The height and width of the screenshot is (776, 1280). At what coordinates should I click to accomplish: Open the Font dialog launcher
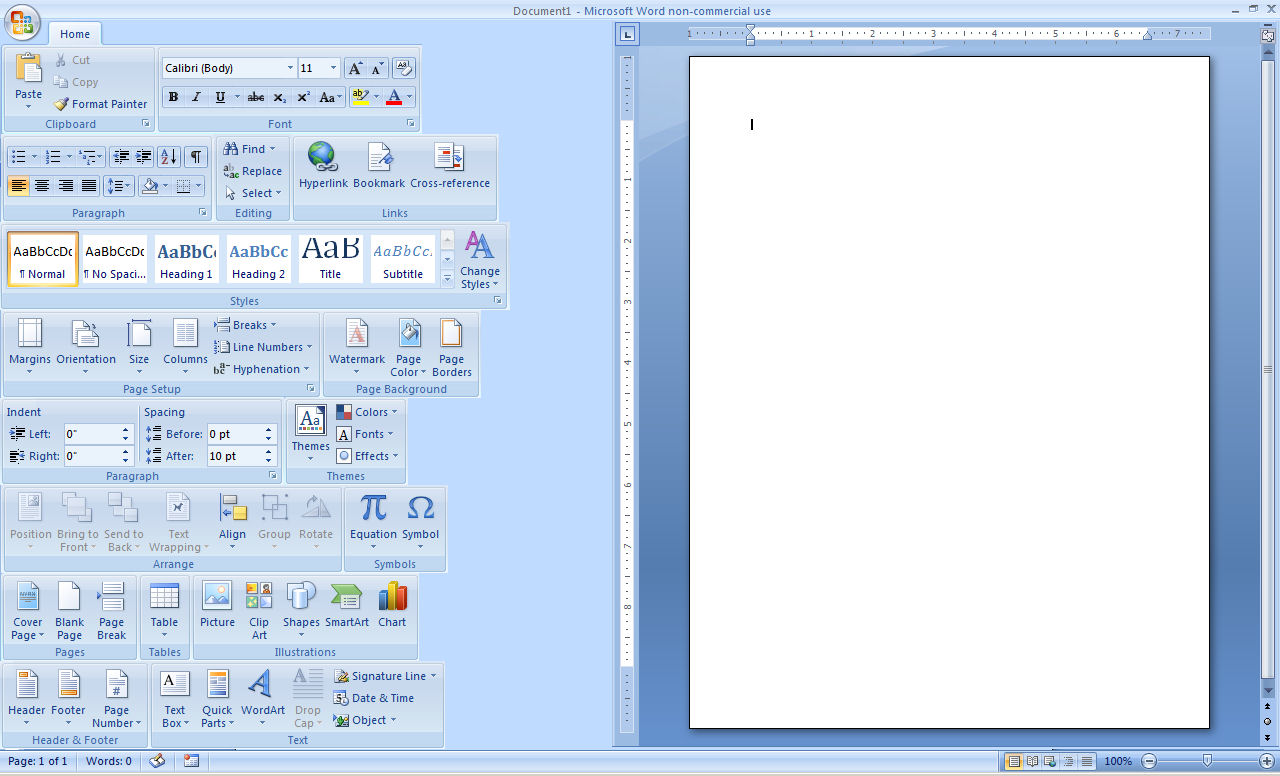(410, 124)
